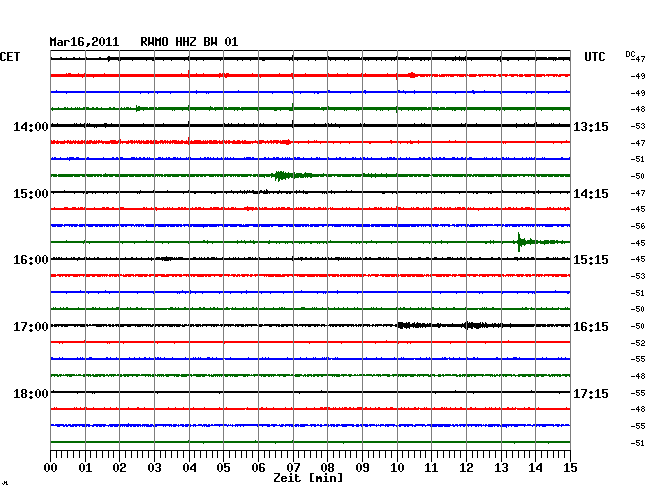
Task: Click the 11 minute axis tick label
Action: [x=431, y=467]
